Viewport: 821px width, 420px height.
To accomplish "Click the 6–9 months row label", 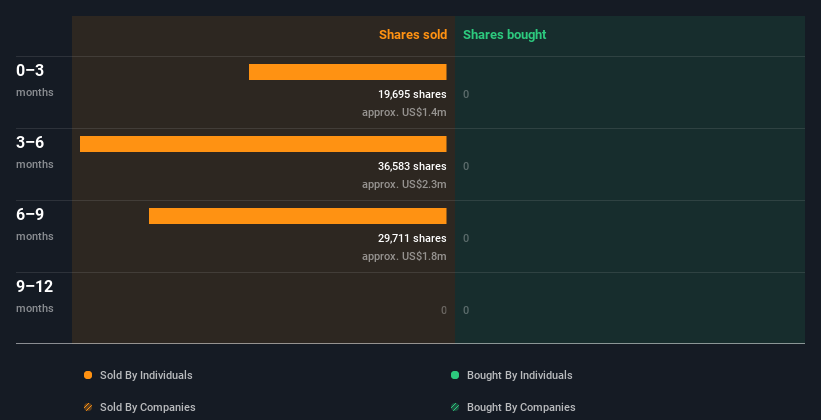I will pos(35,224).
